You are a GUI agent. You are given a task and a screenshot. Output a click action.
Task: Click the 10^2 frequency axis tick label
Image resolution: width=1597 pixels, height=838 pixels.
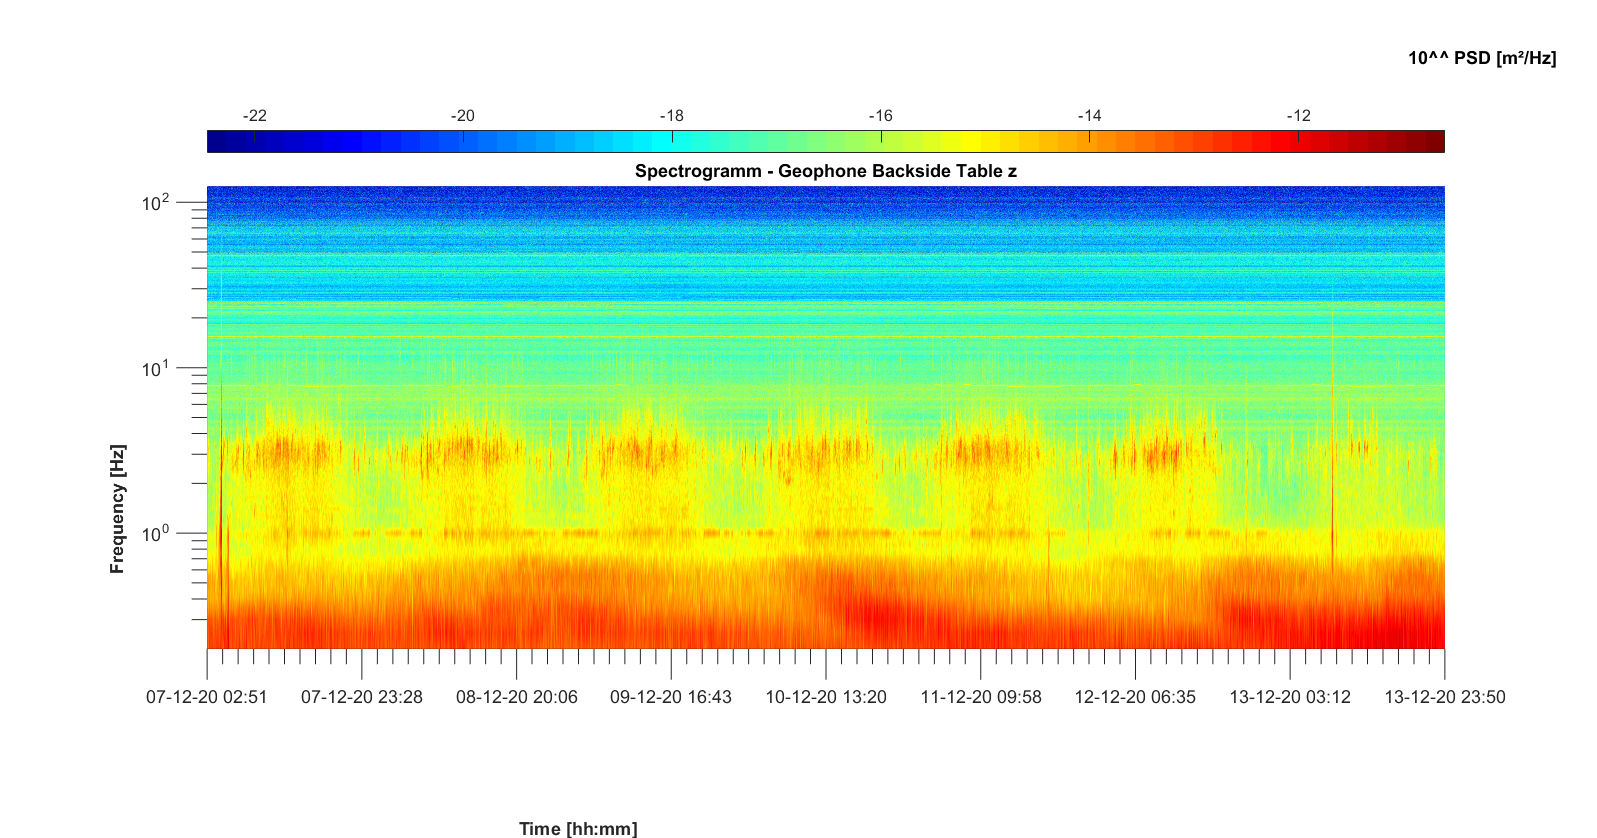click(x=156, y=203)
